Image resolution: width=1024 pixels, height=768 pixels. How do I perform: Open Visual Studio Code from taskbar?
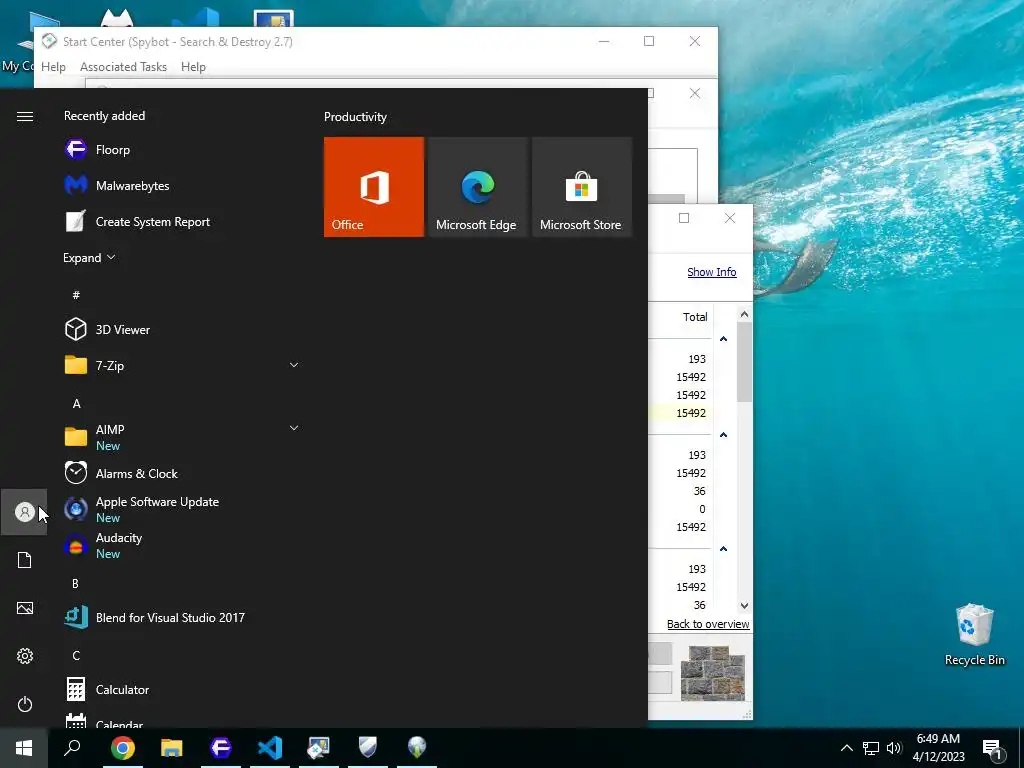[270, 747]
